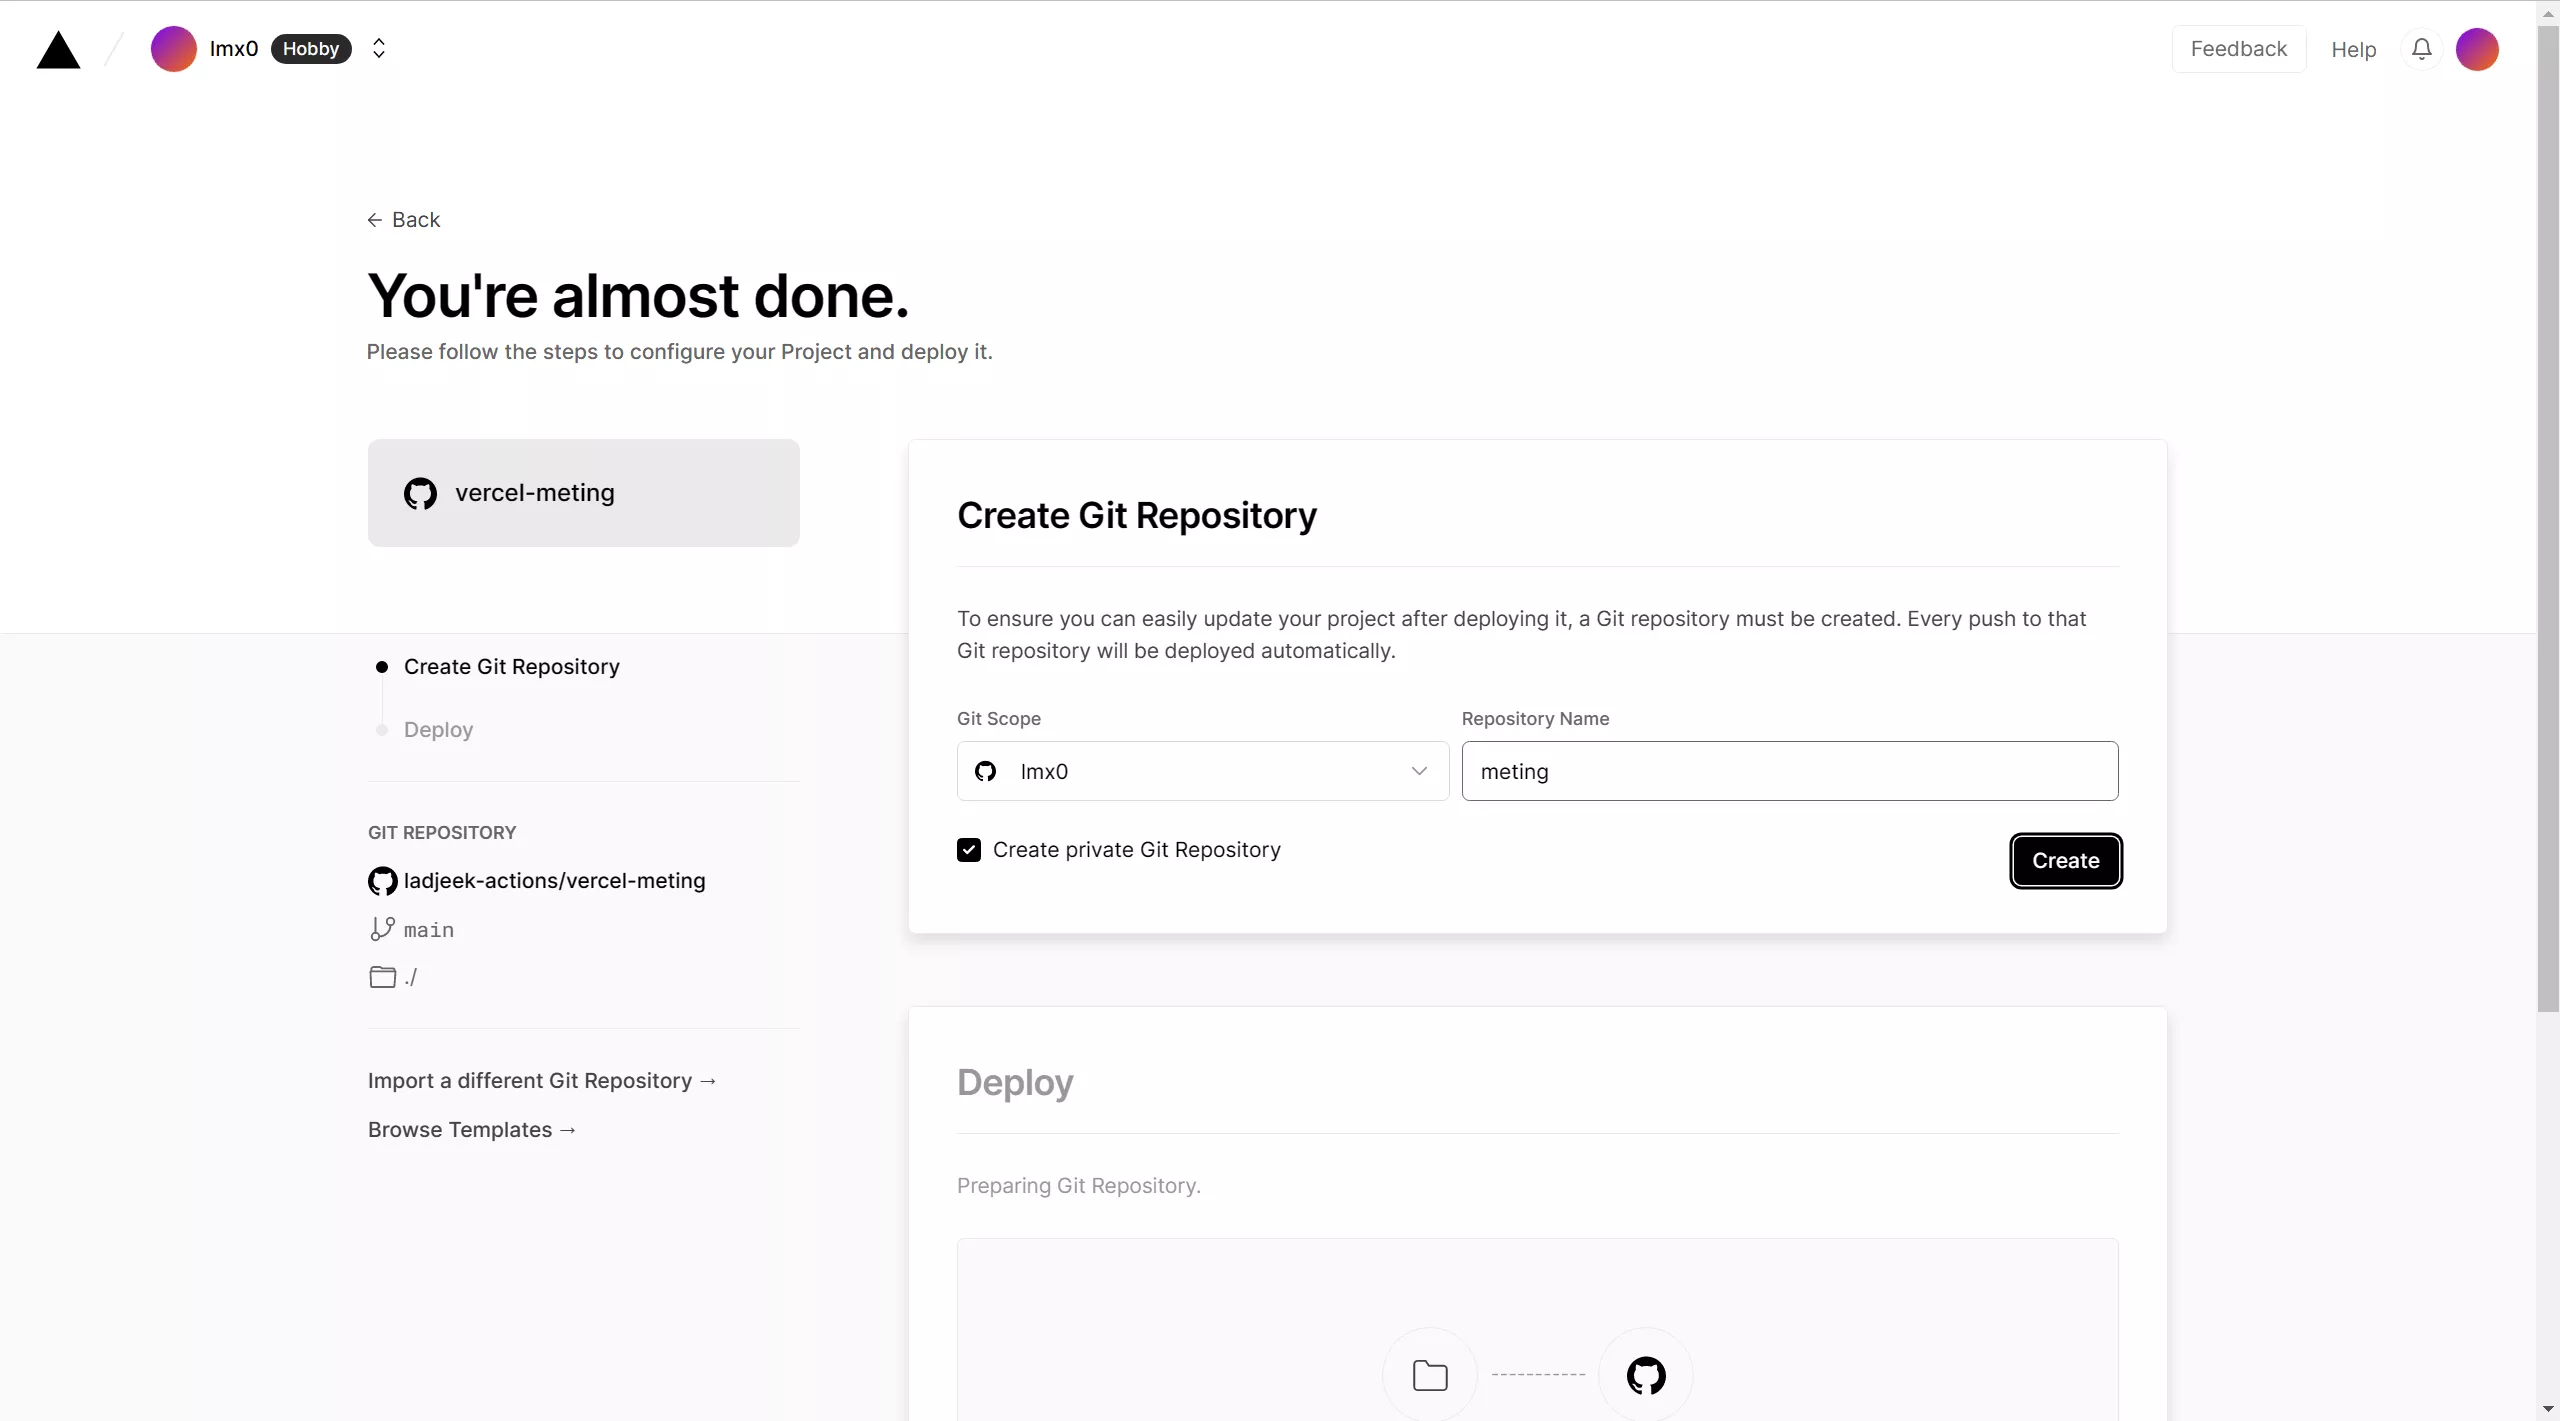The width and height of the screenshot is (2560, 1421).
Task: Open the notifications bell
Action: pos(2421,49)
